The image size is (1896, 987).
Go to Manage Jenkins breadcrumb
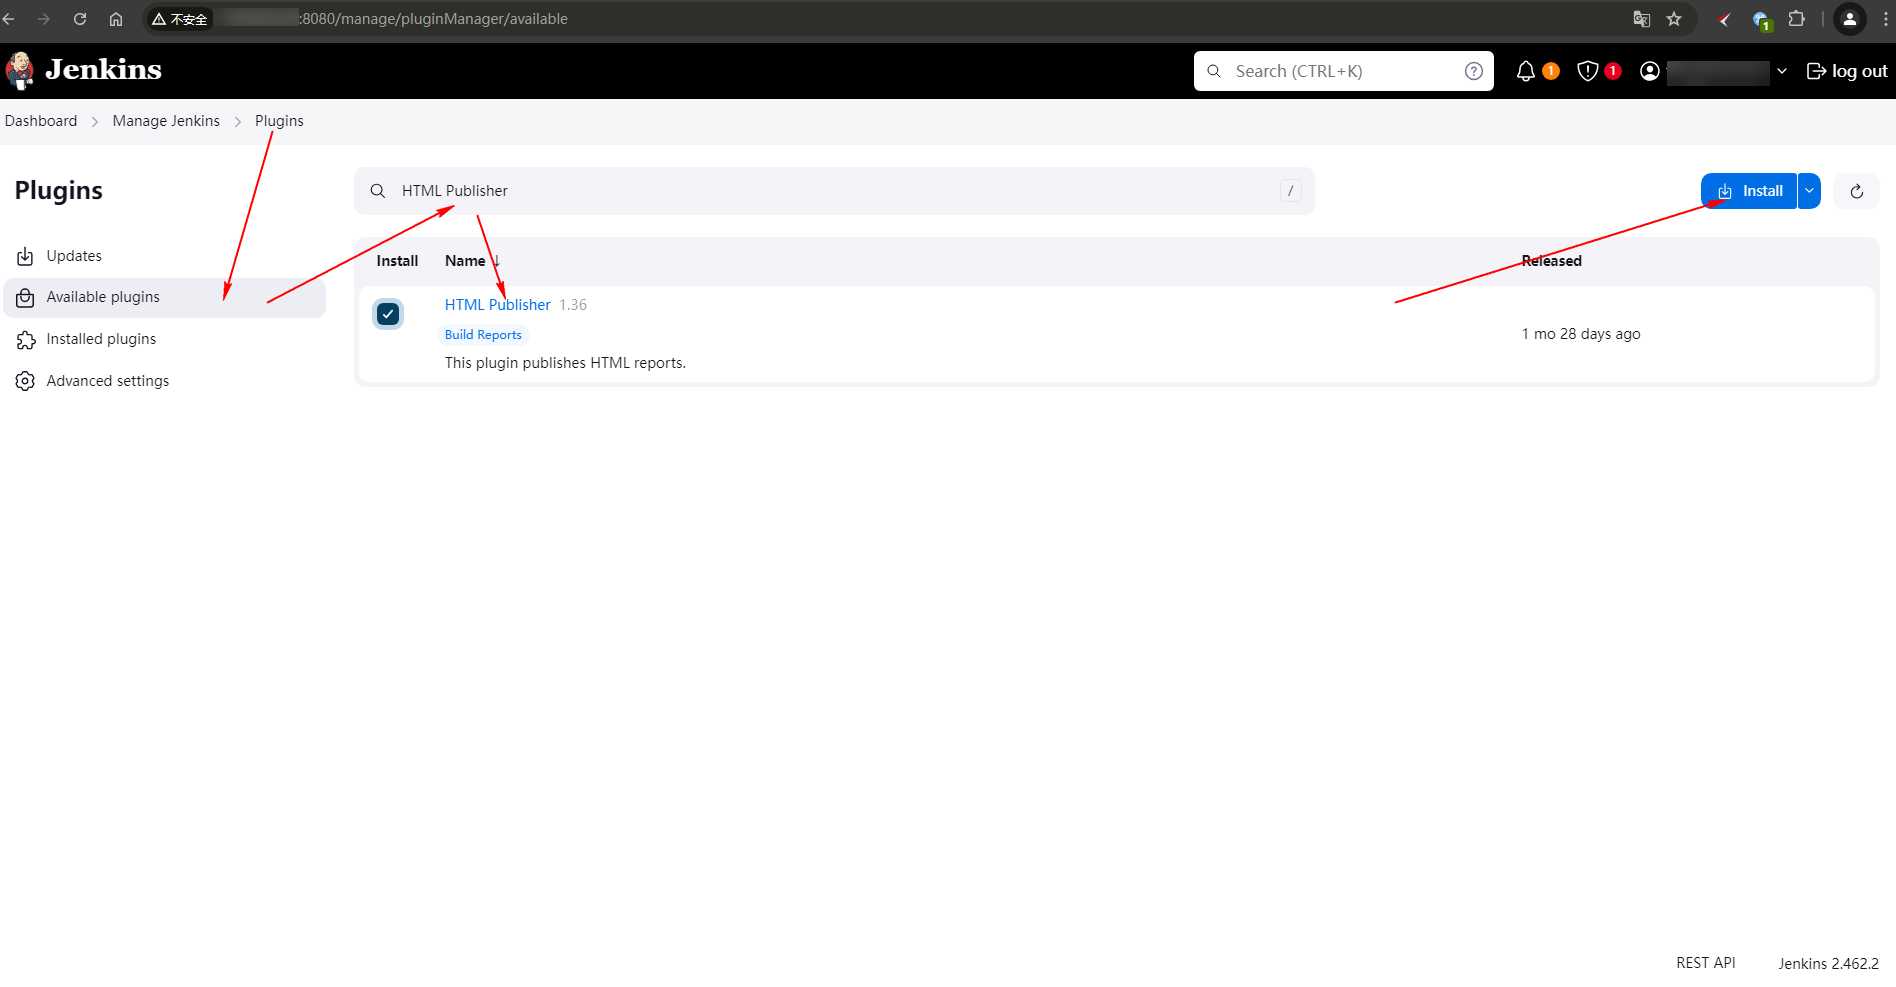pos(166,121)
